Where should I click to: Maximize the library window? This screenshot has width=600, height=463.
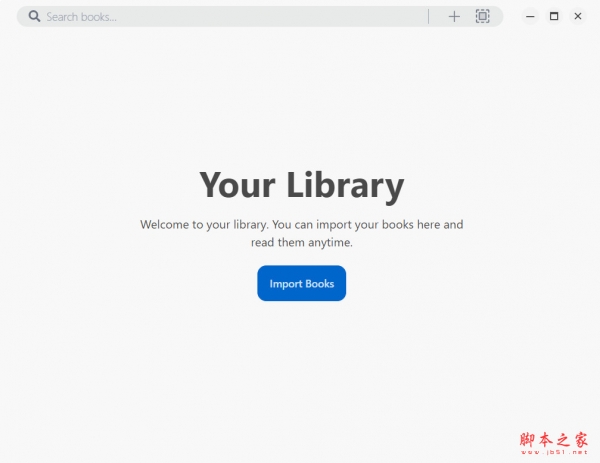coord(554,16)
